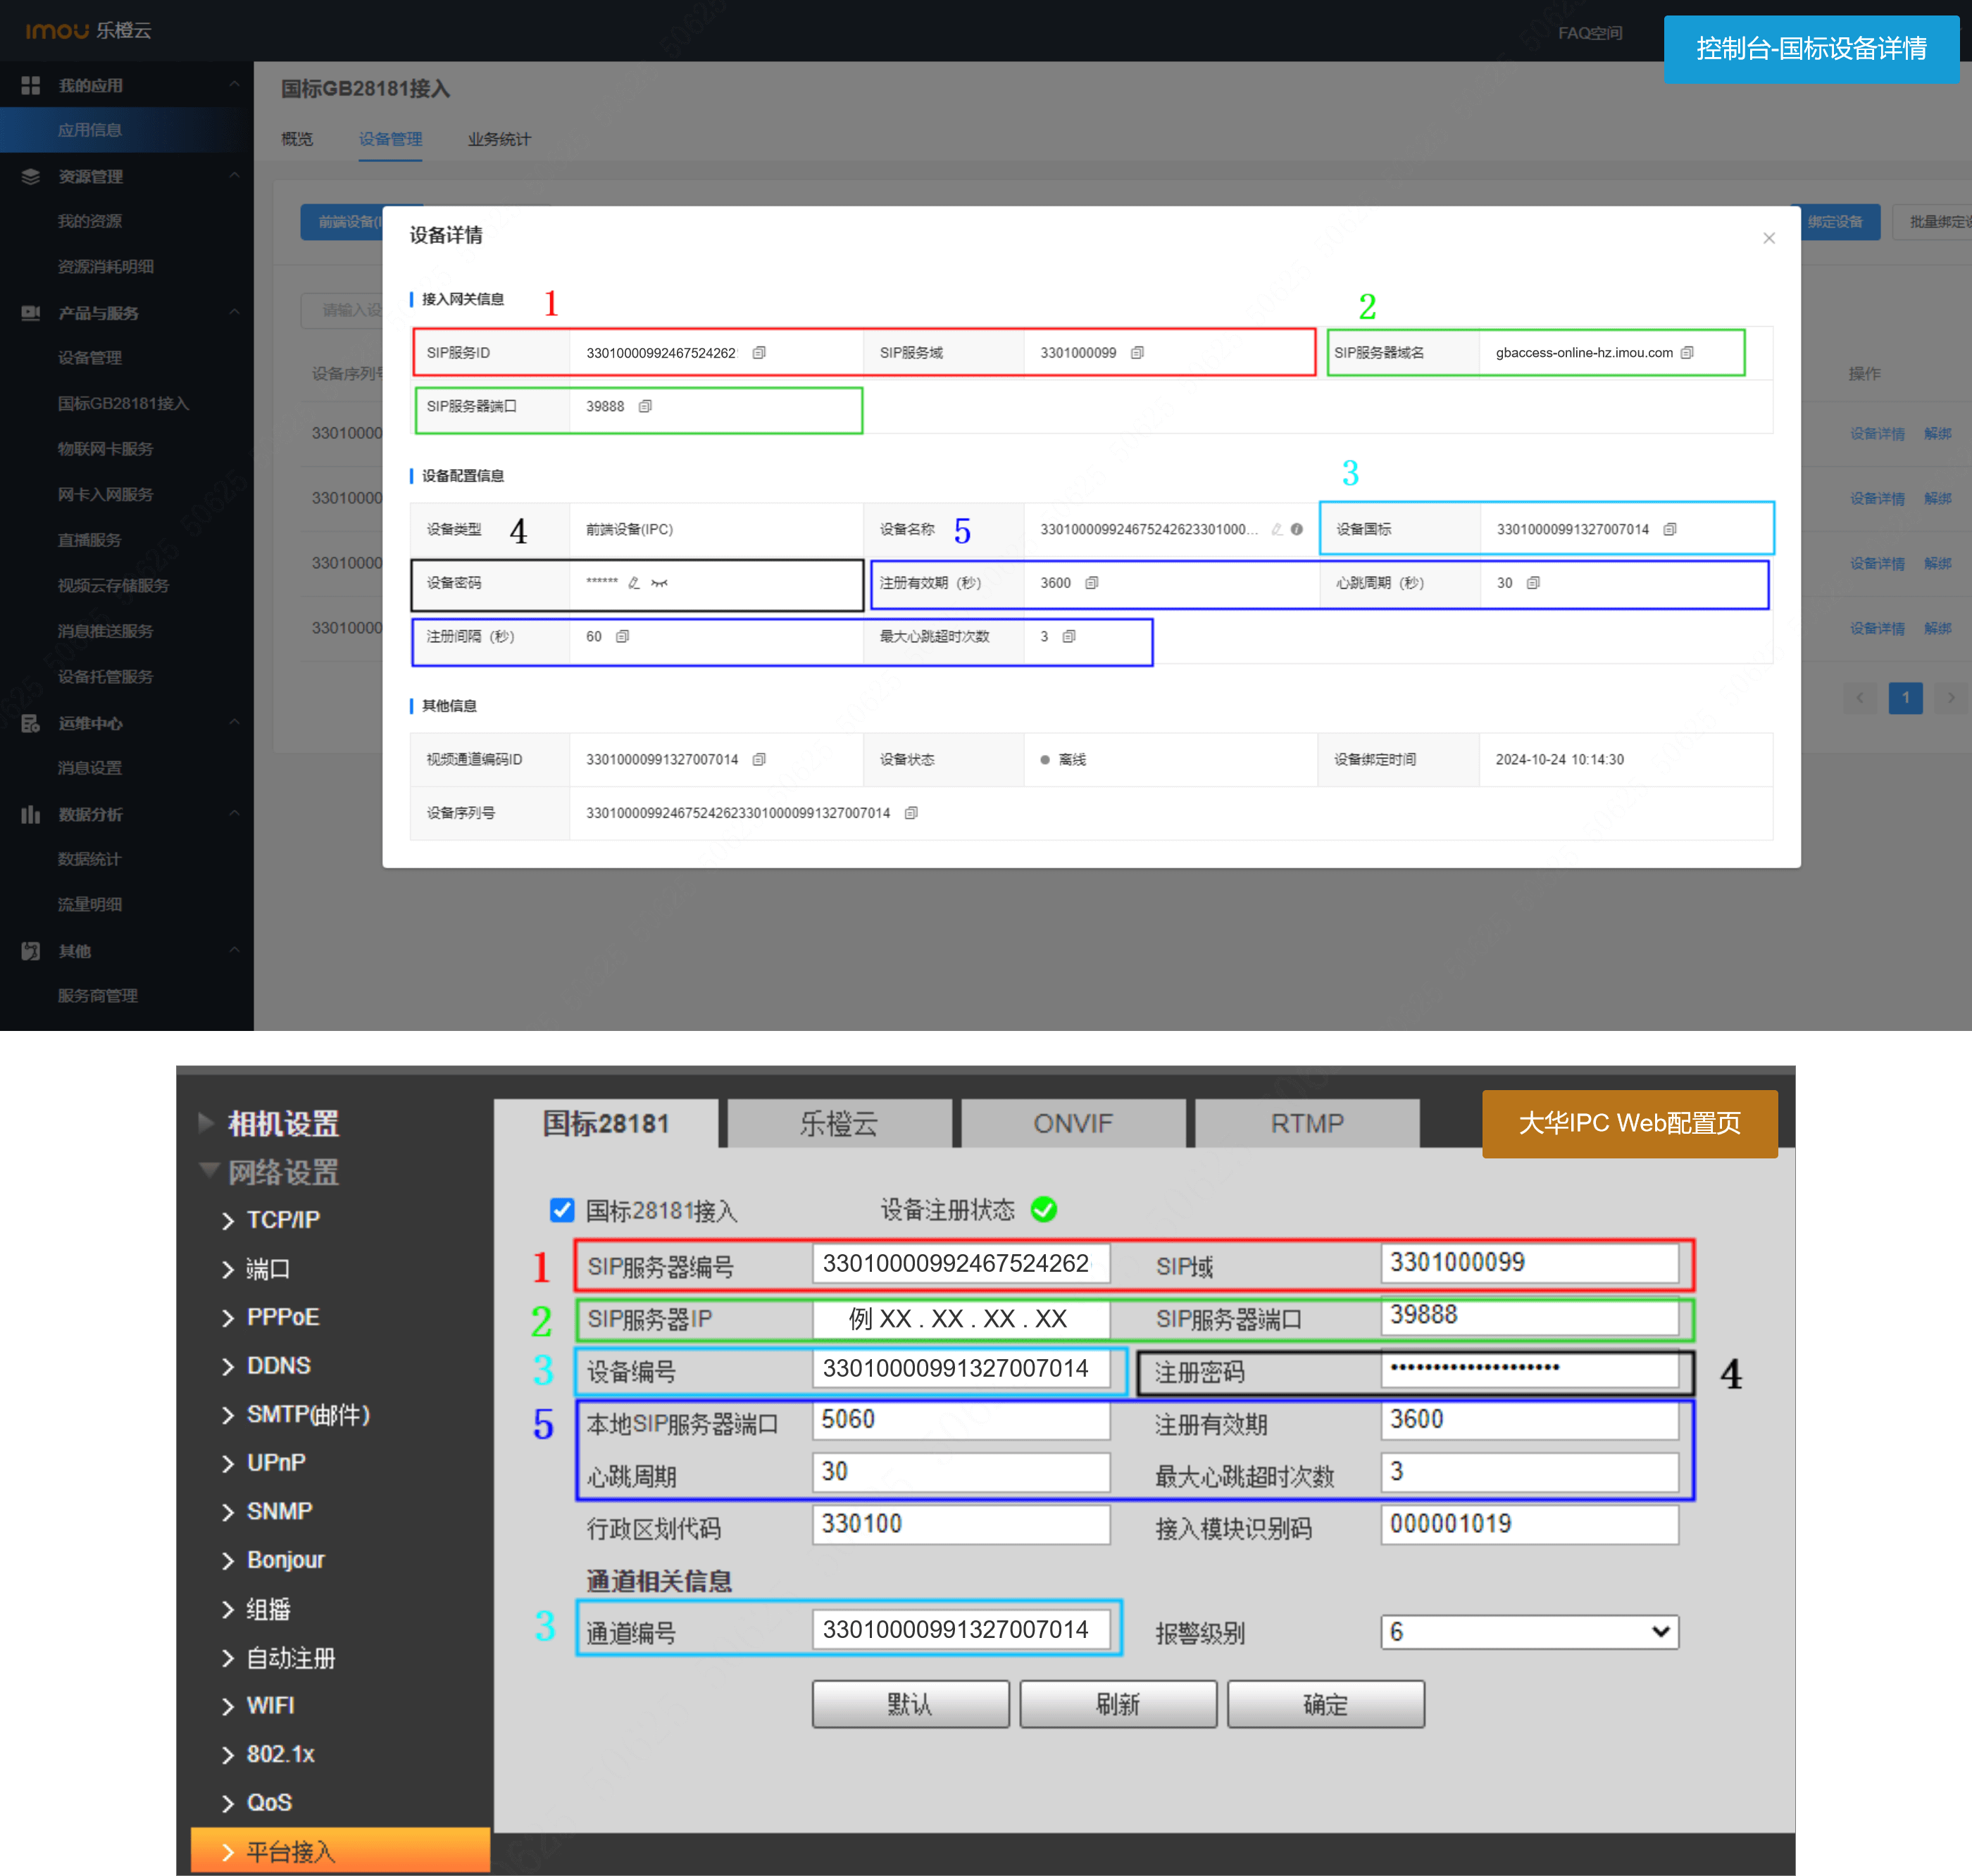Open the FAQ空间 link
1972x1876 pixels.
point(1590,33)
